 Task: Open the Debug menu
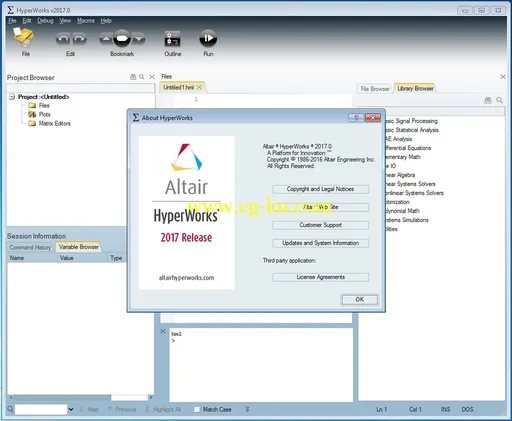(x=45, y=21)
